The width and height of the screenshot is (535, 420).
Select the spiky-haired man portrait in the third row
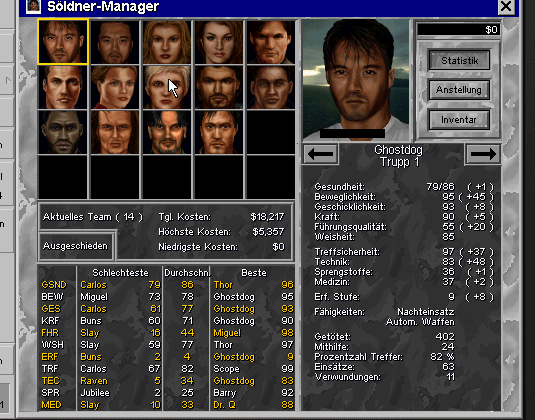tap(219, 132)
